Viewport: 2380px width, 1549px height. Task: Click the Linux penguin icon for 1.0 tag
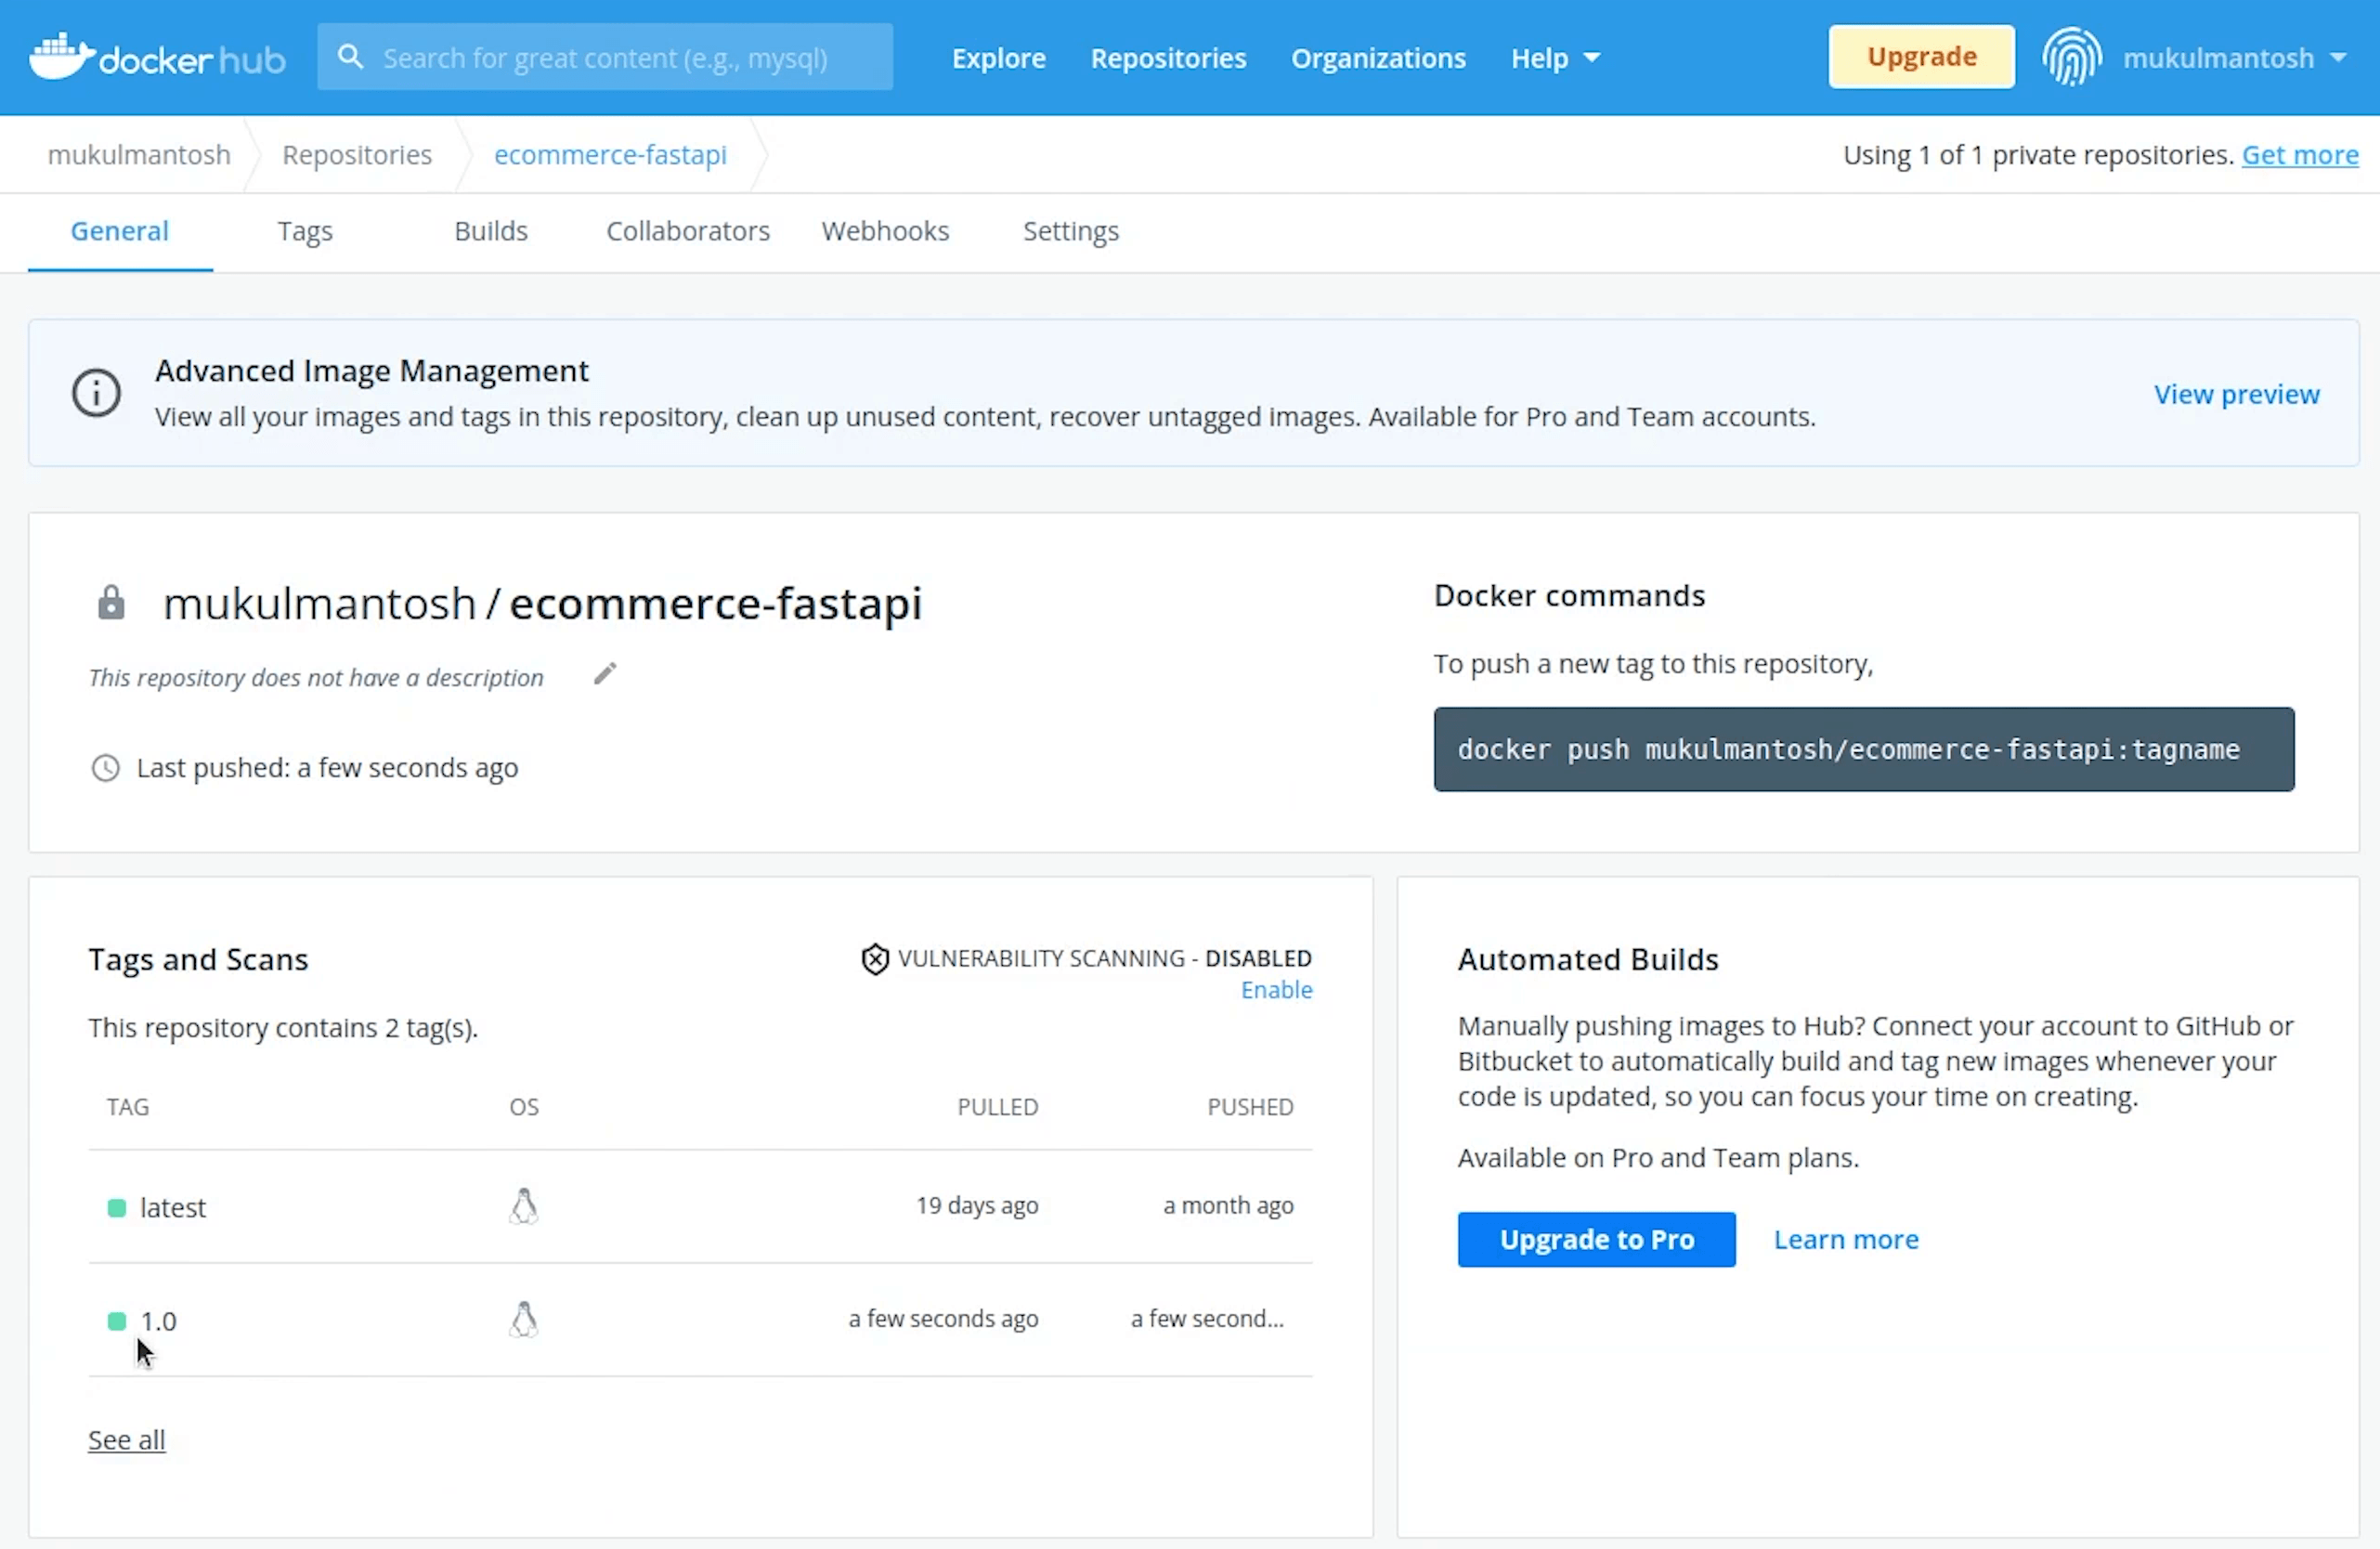pyautogui.click(x=524, y=1320)
